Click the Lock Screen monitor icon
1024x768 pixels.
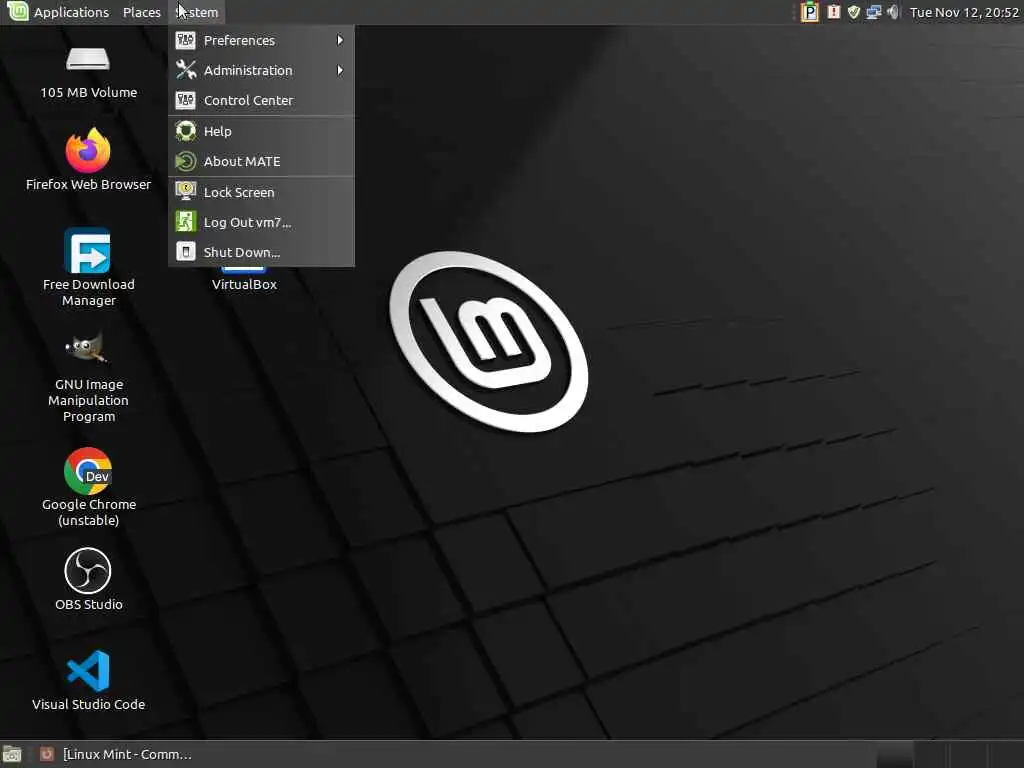[185, 191]
